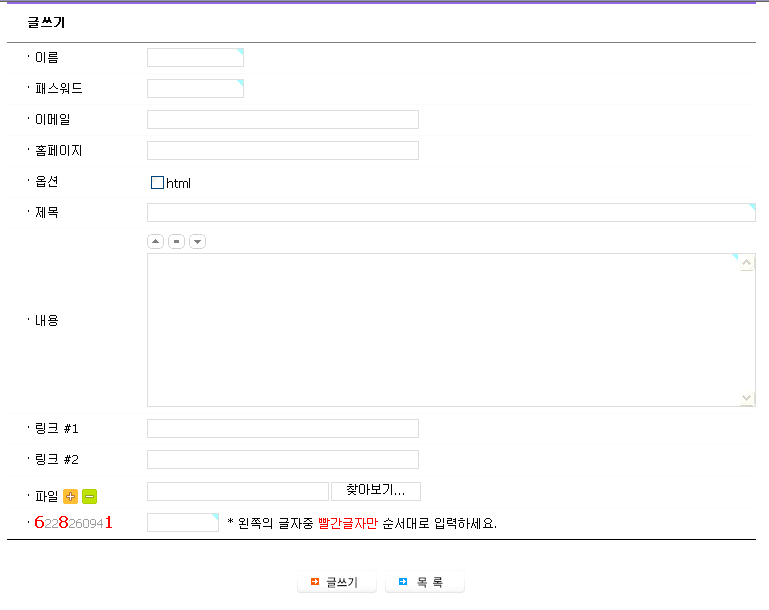Click the 파일 file path field
The height and width of the screenshot is (610, 769).
click(238, 491)
